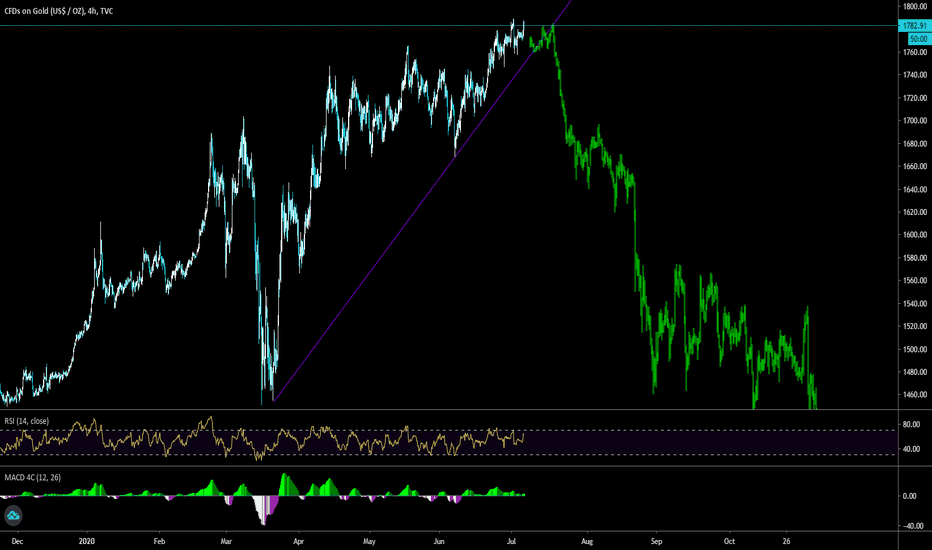Click the Aug label on time axis
The width and height of the screenshot is (932, 550).
pos(587,542)
